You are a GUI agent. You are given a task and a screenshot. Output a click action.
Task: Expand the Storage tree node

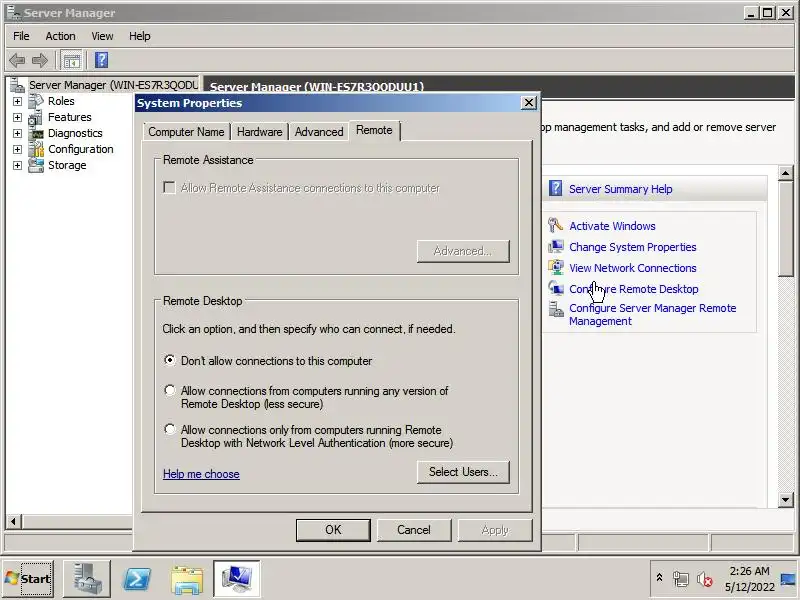[x=17, y=165]
